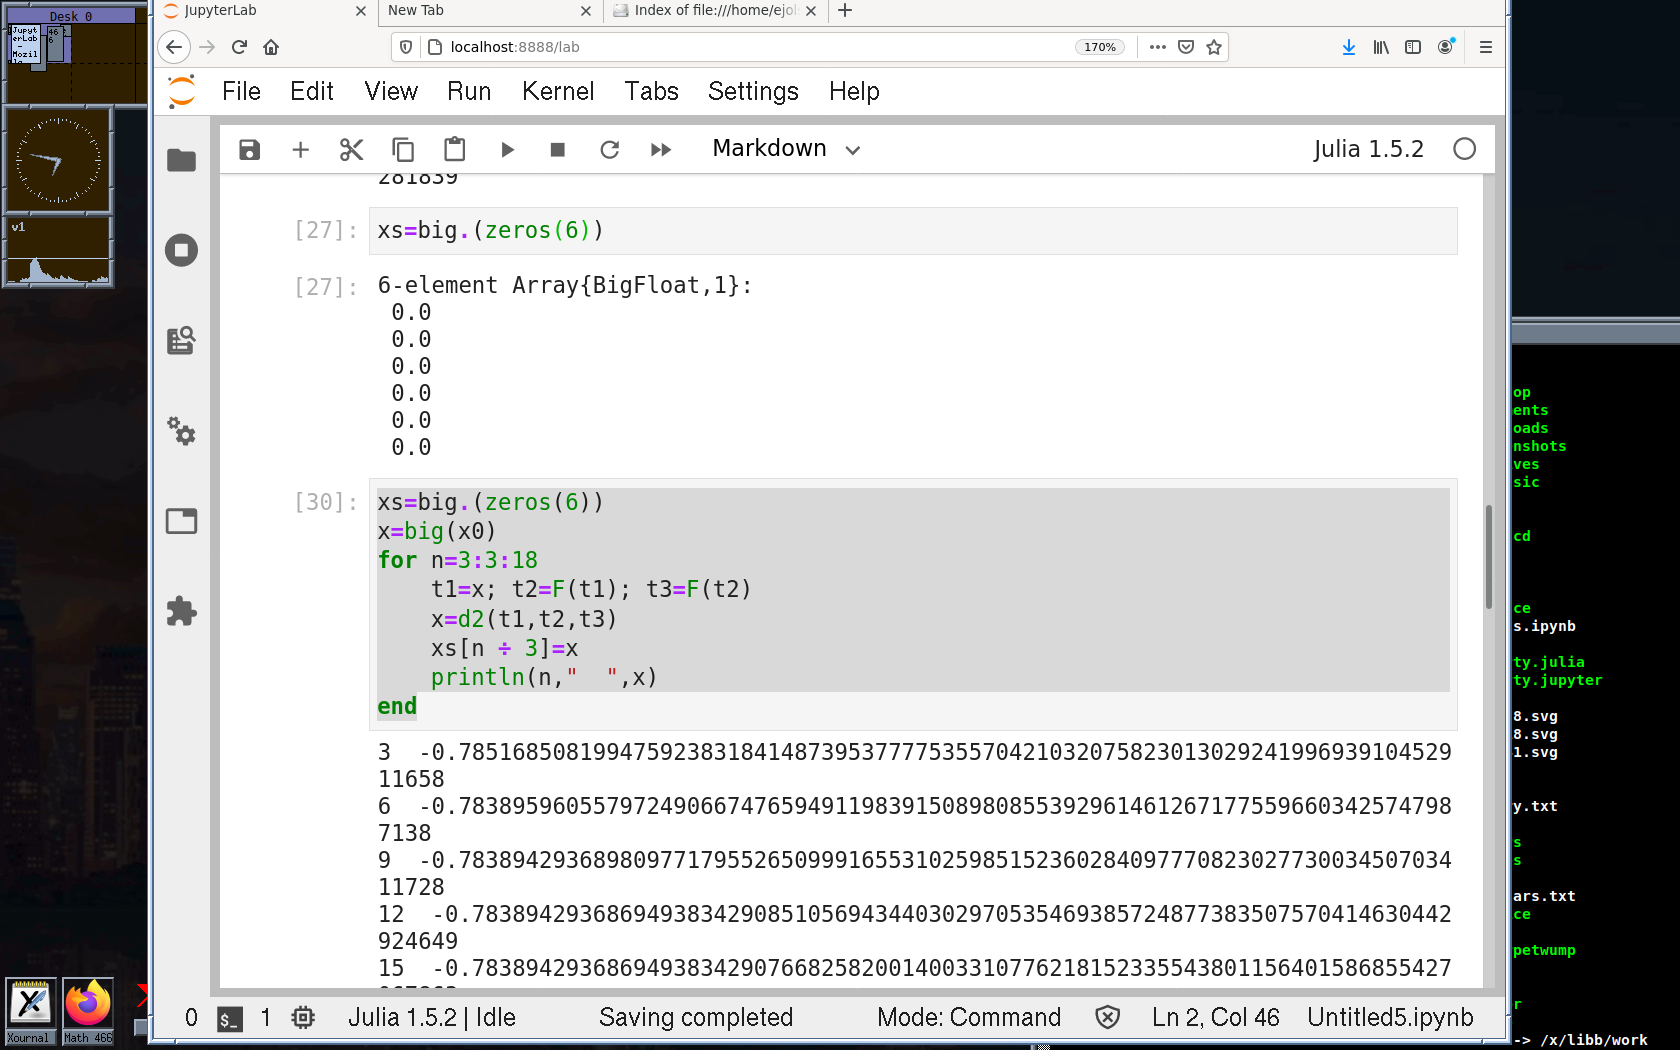Insert a new cell below with plus icon

[x=300, y=150]
